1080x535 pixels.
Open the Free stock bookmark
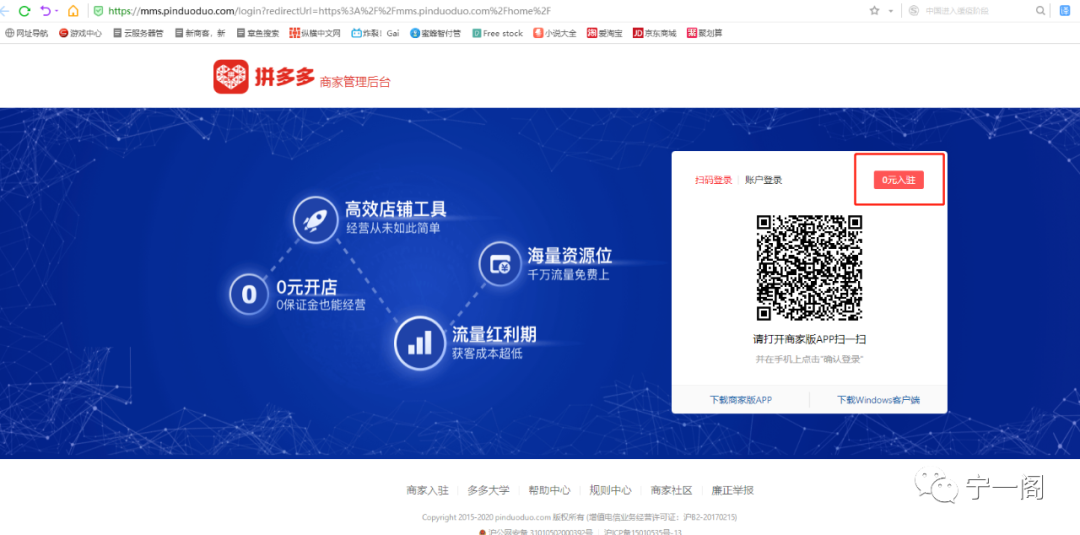click(x=497, y=33)
